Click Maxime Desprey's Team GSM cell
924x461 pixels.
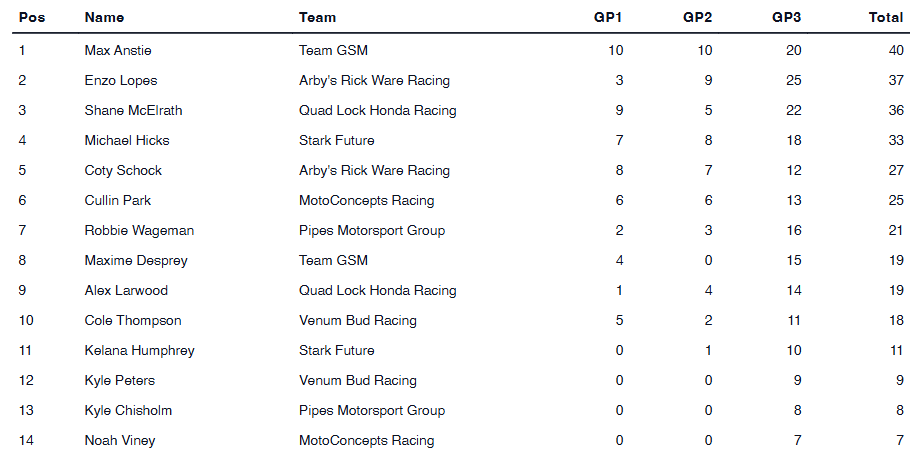tap(333, 260)
